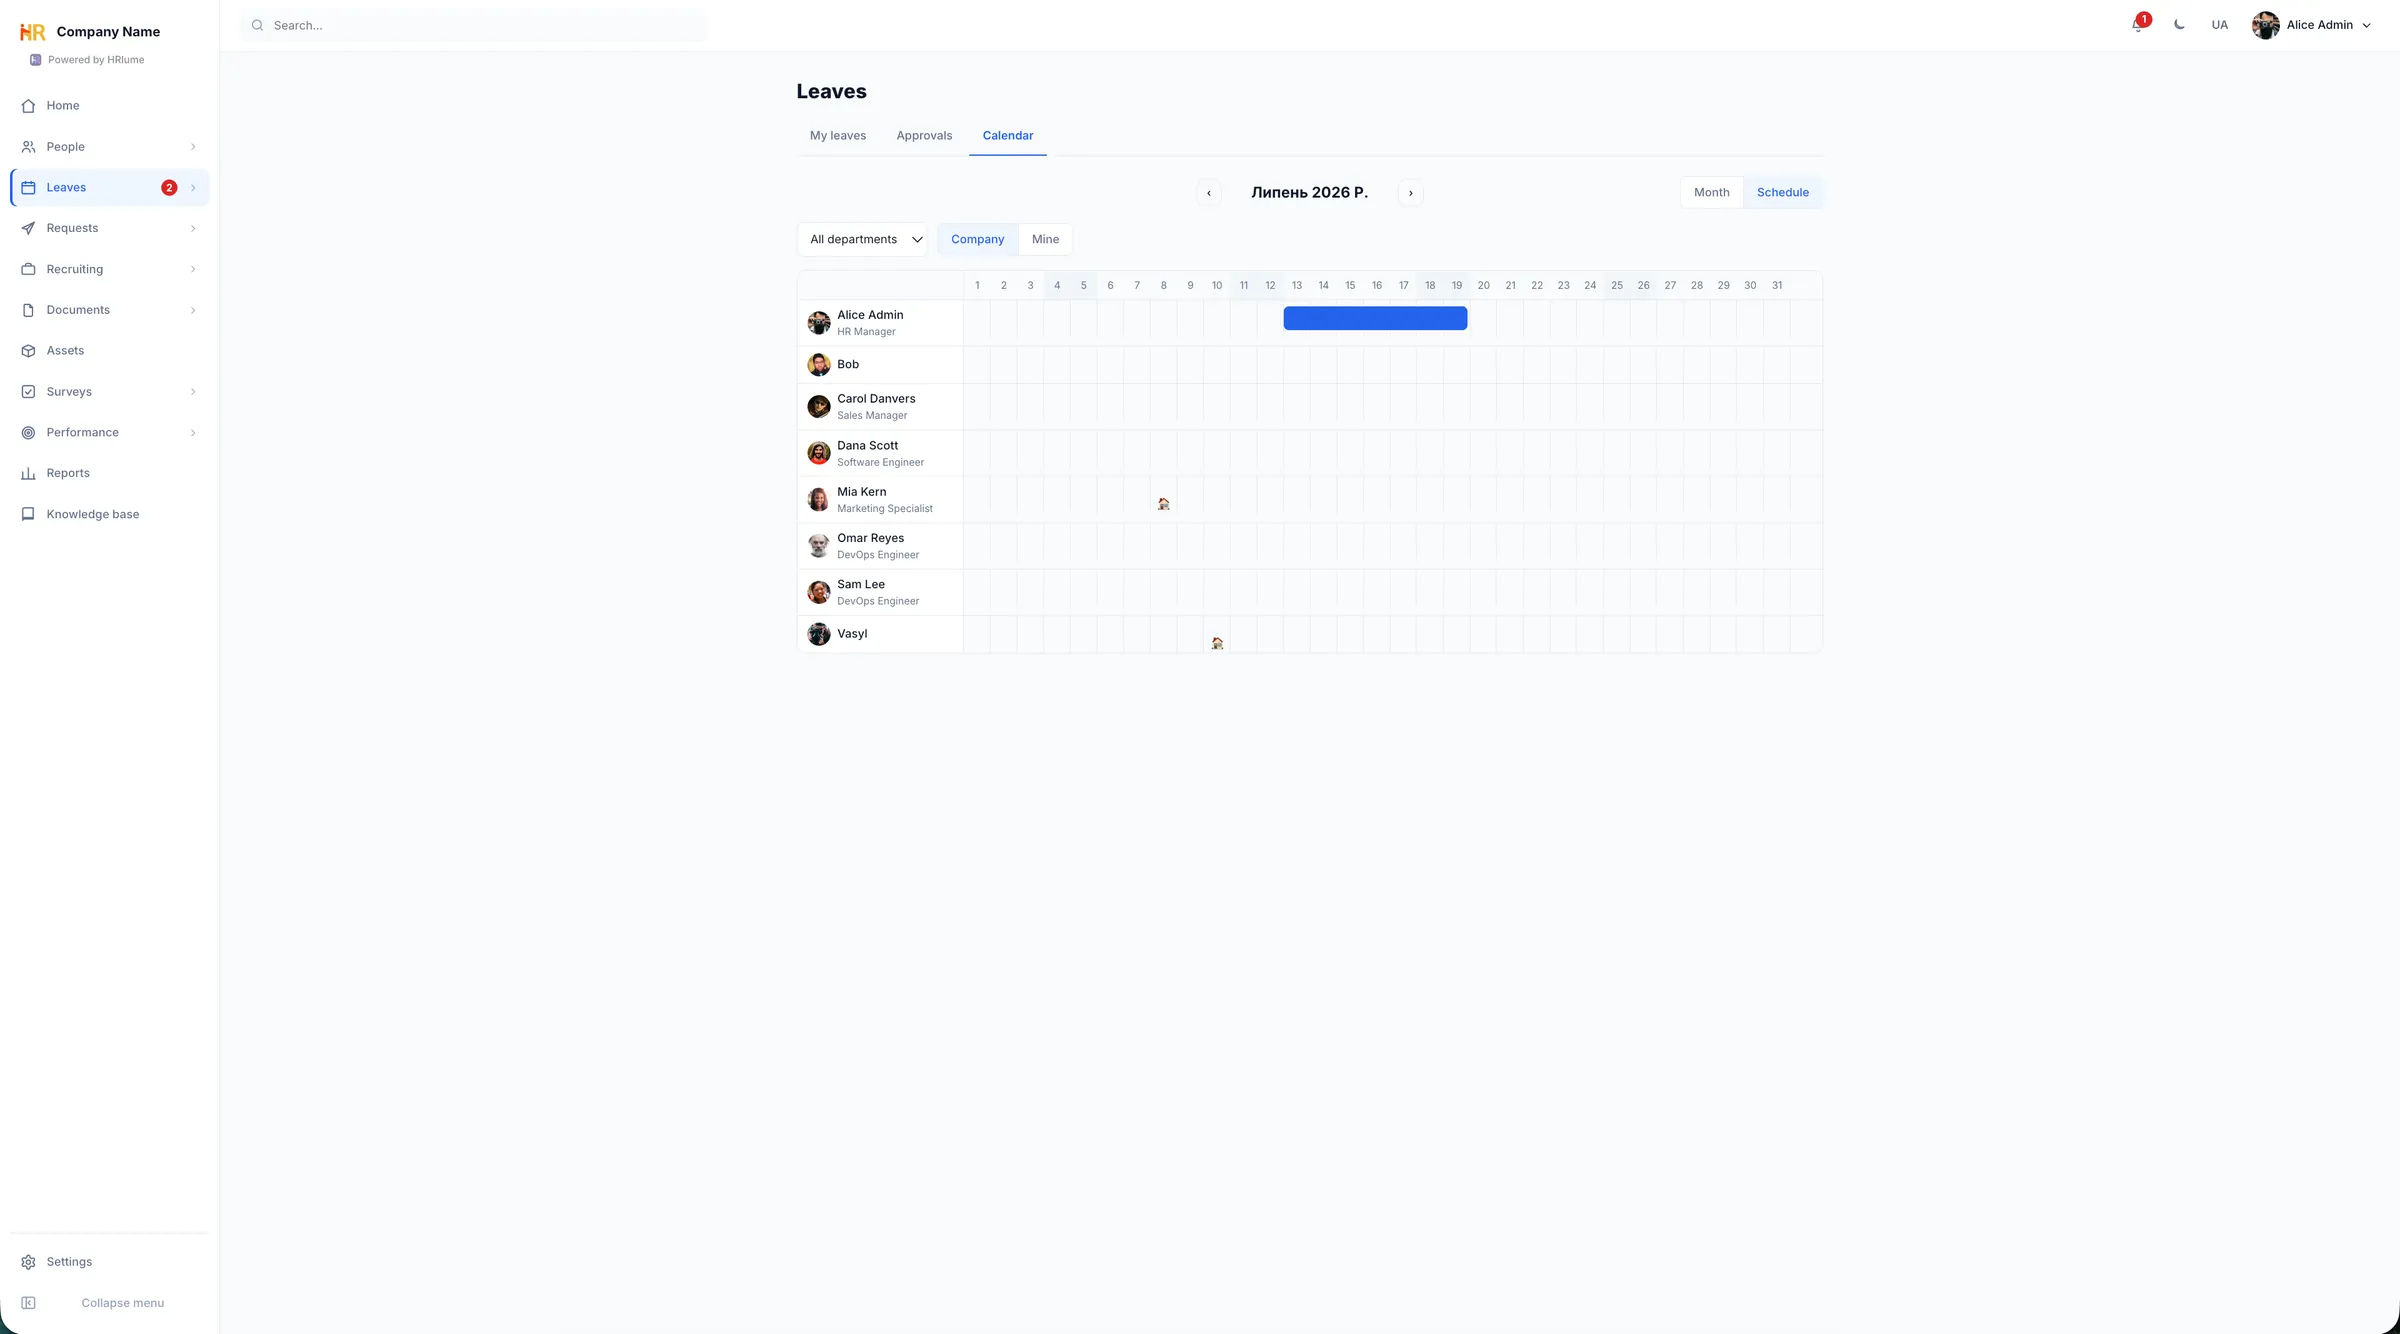2400x1334 pixels.
Task: Click the Reports bar chart icon
Action: click(28, 473)
